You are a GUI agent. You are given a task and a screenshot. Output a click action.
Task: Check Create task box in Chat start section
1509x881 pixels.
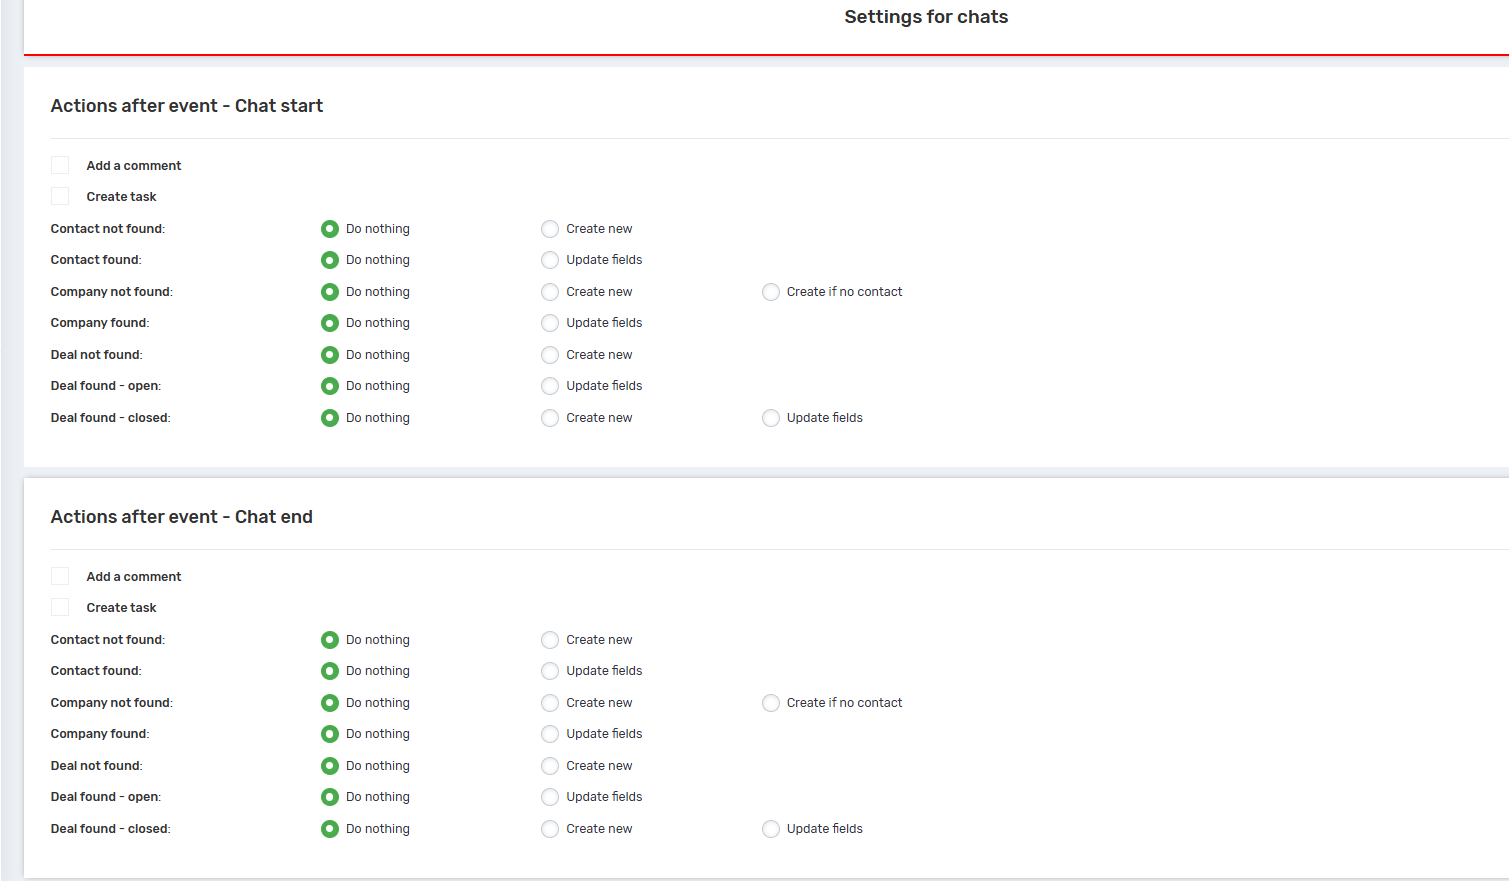coord(60,196)
